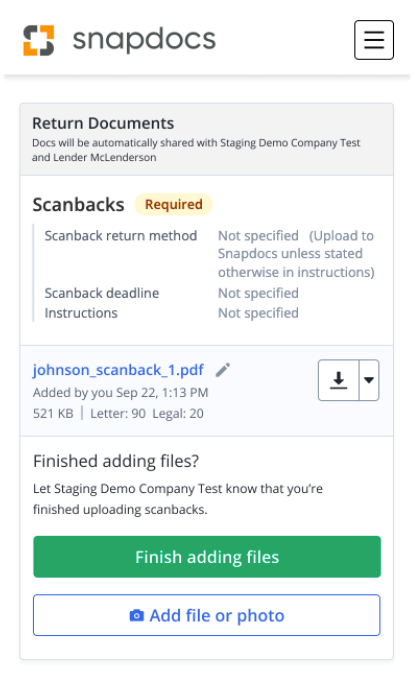Click the Letter: 90 page count
This screenshot has height=677, width=415.
(x=118, y=413)
